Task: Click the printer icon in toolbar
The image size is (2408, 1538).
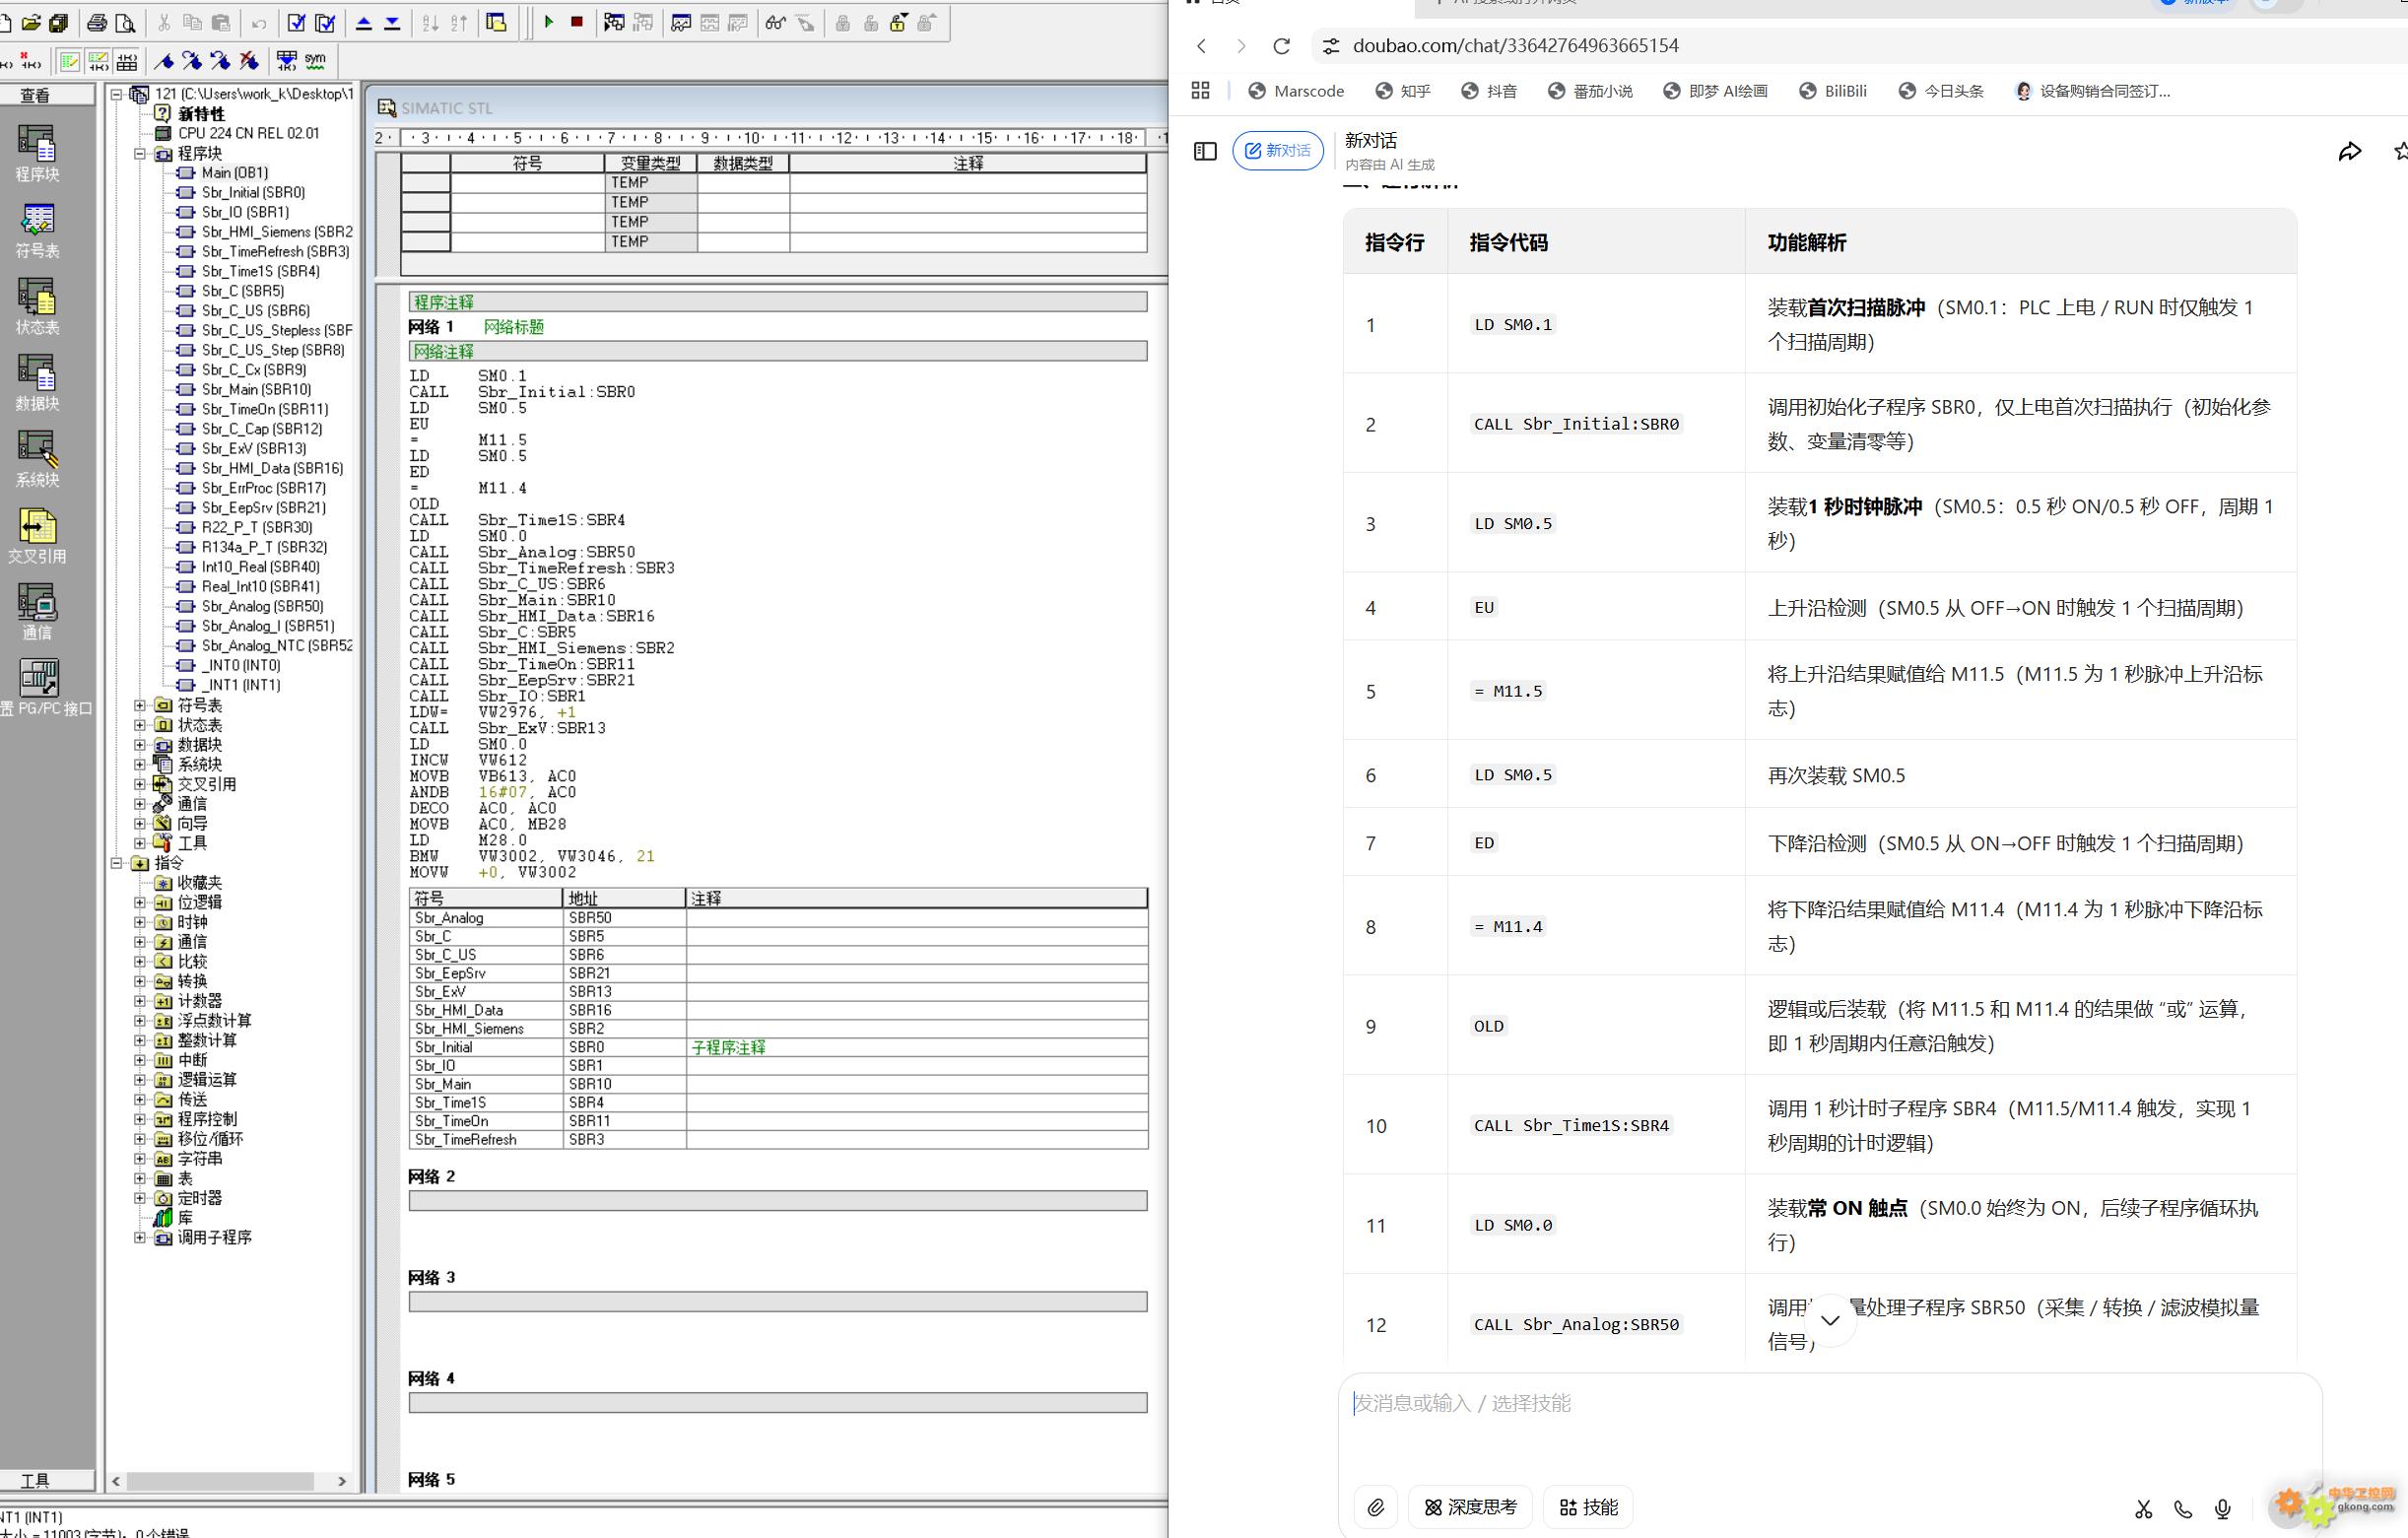Action: click(x=97, y=22)
